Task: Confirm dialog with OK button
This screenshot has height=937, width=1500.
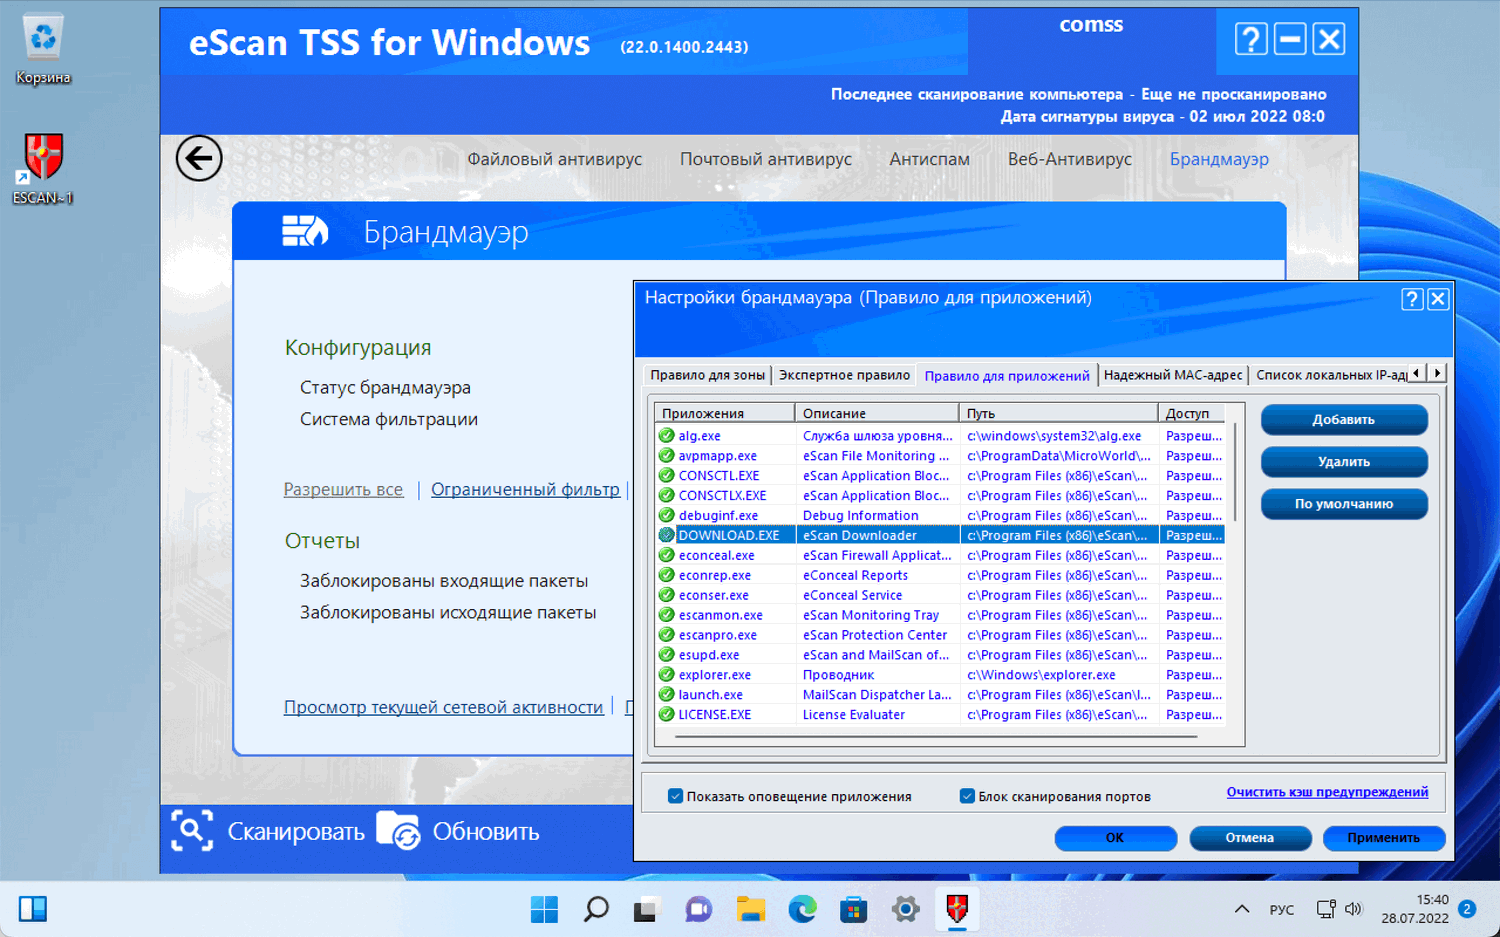Action: (x=1115, y=838)
